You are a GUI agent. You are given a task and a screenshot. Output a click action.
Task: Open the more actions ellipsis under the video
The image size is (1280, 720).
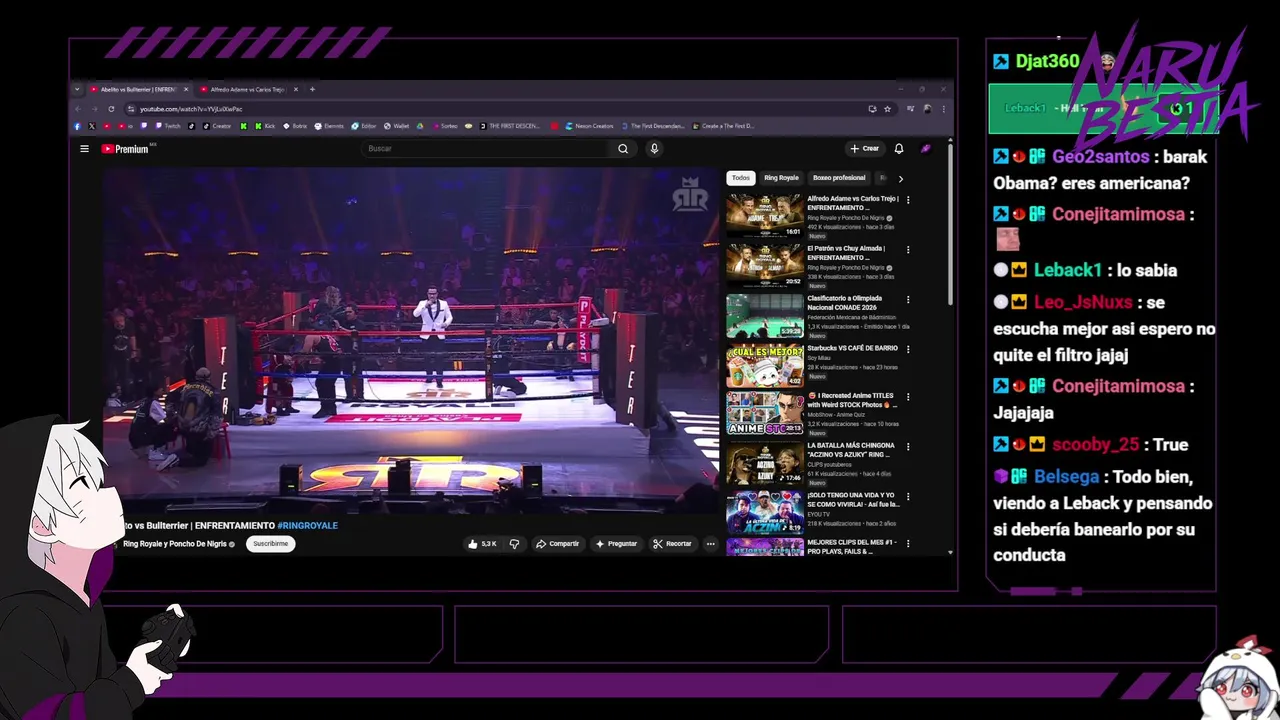pyautogui.click(x=711, y=544)
